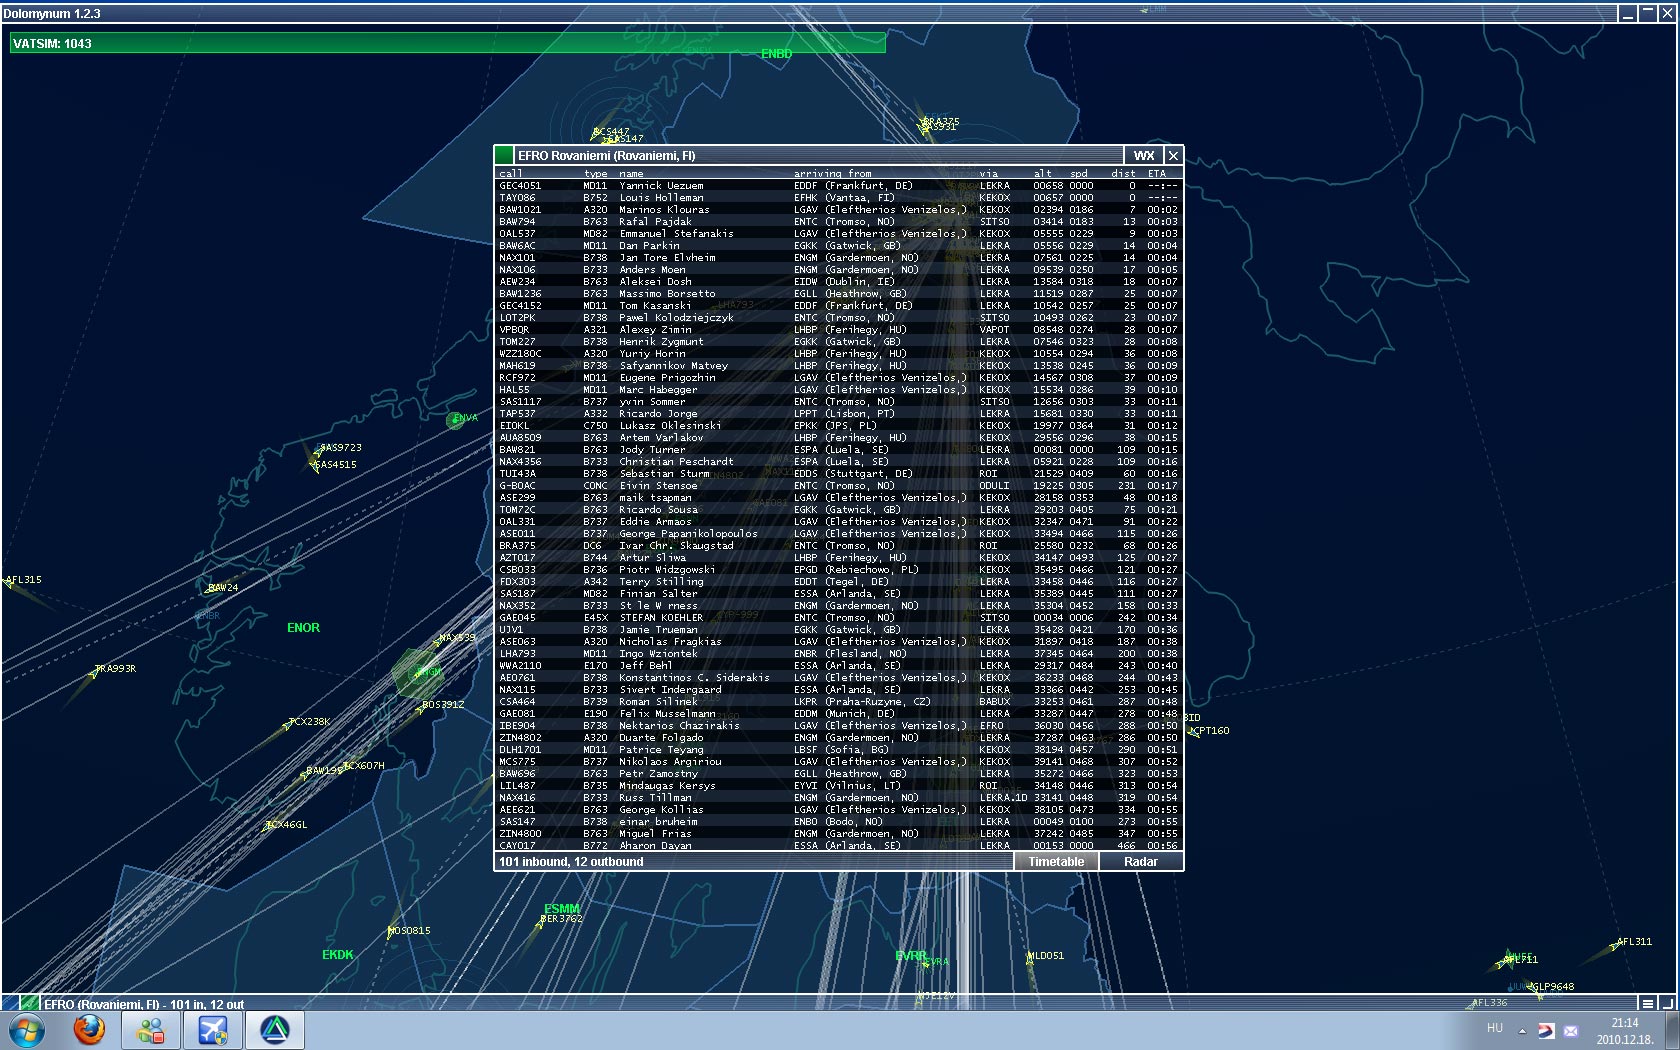Select the CSB033 flight row
This screenshot has width=1680, height=1050.
pyautogui.click(x=839, y=570)
